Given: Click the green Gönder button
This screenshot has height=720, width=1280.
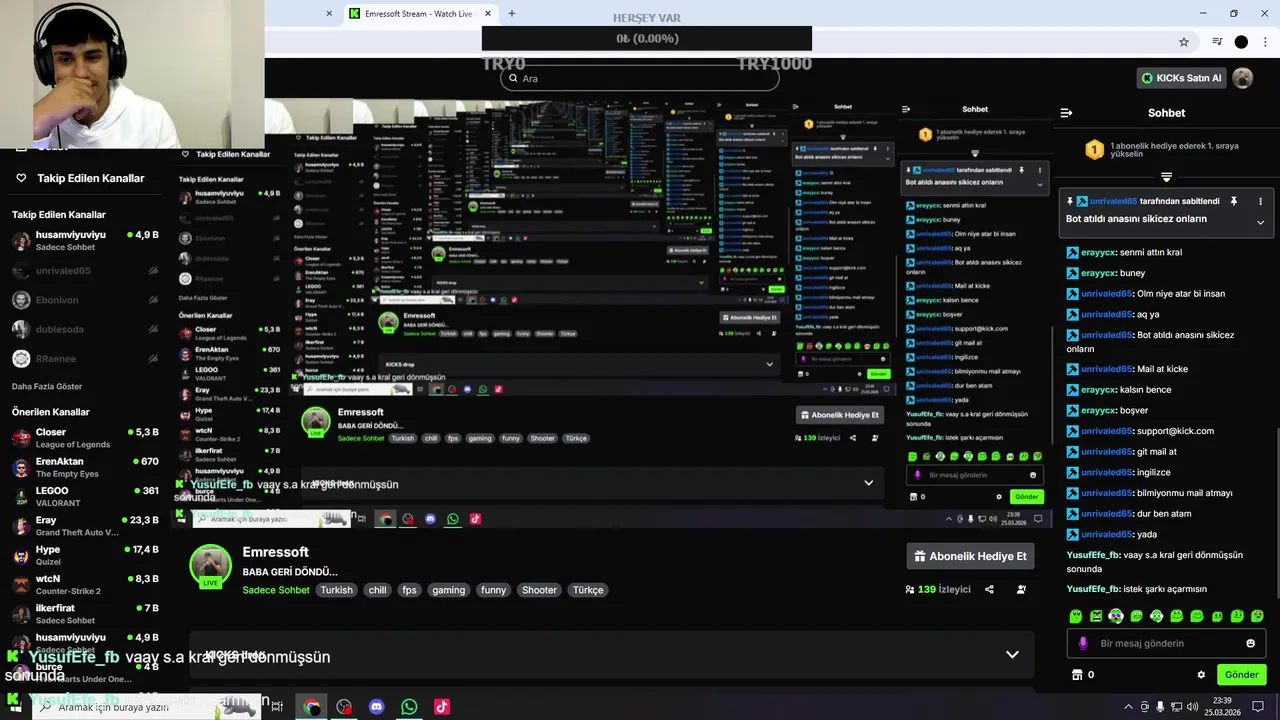Looking at the screenshot, I should pos(1241,675).
